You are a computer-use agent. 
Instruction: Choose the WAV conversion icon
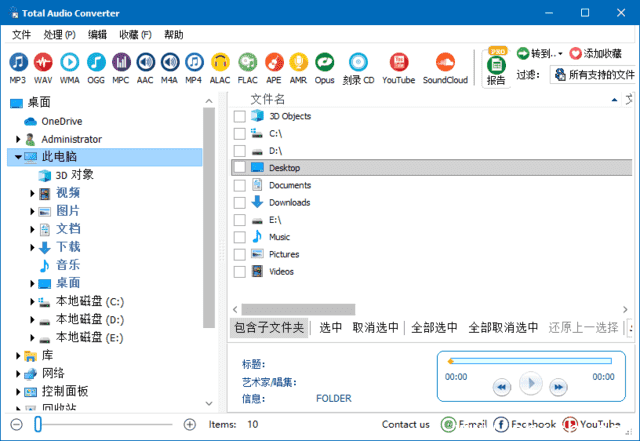tap(44, 64)
